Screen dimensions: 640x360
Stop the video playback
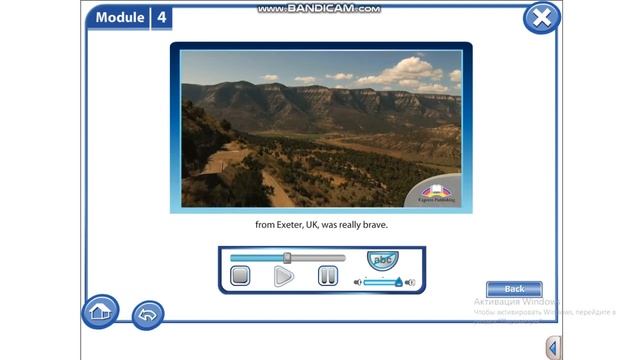coord(240,276)
